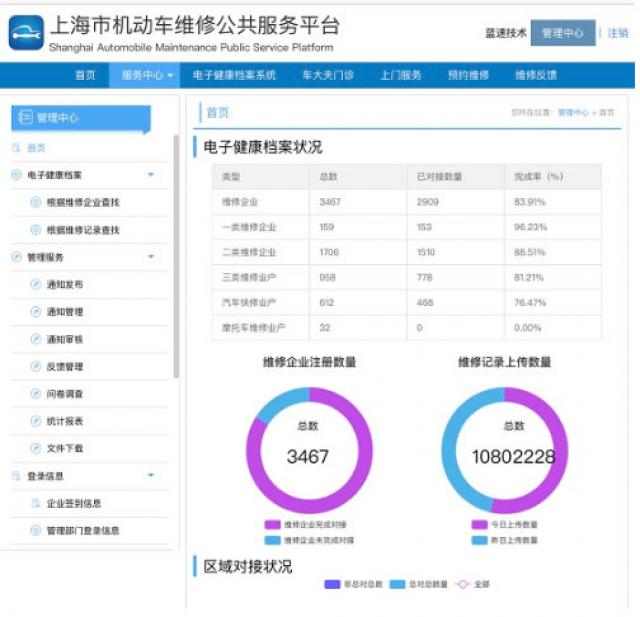Open the 服务中心 dropdown menu
Image resolution: width=640 pixels, height=617 pixels.
tap(147, 75)
